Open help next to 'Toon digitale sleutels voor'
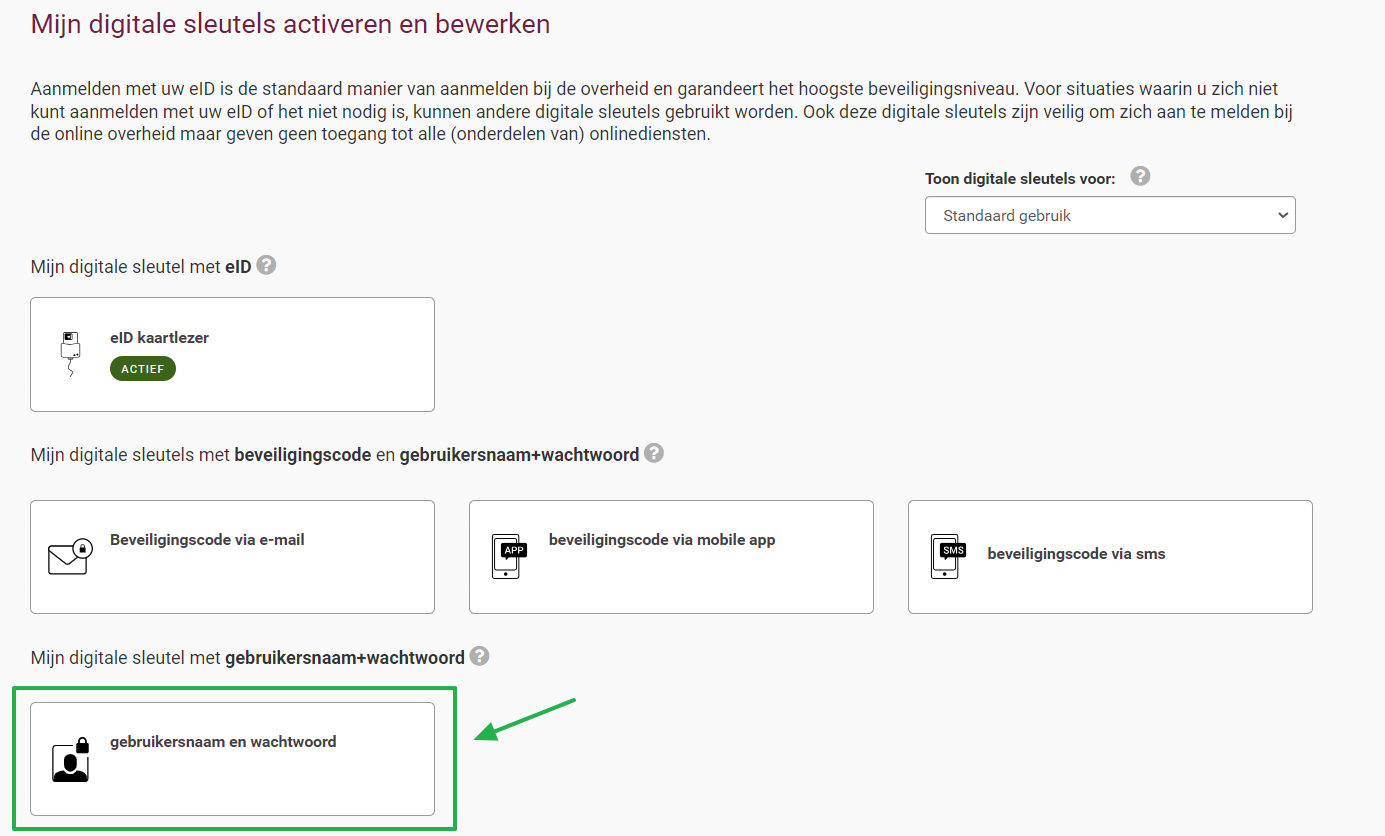The image size is (1385, 836). [x=1140, y=176]
